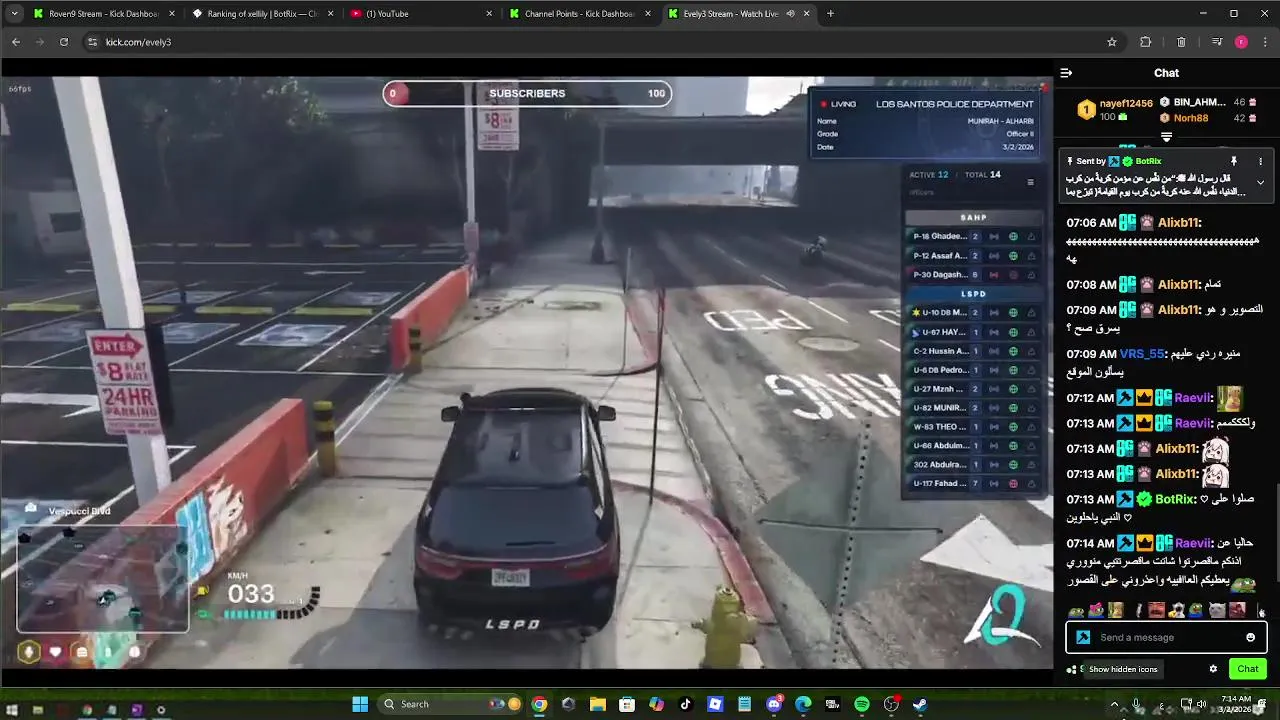Switch to Rover9 Stream Kick Dashboard tab
This screenshot has width=1280, height=720.
point(104,14)
